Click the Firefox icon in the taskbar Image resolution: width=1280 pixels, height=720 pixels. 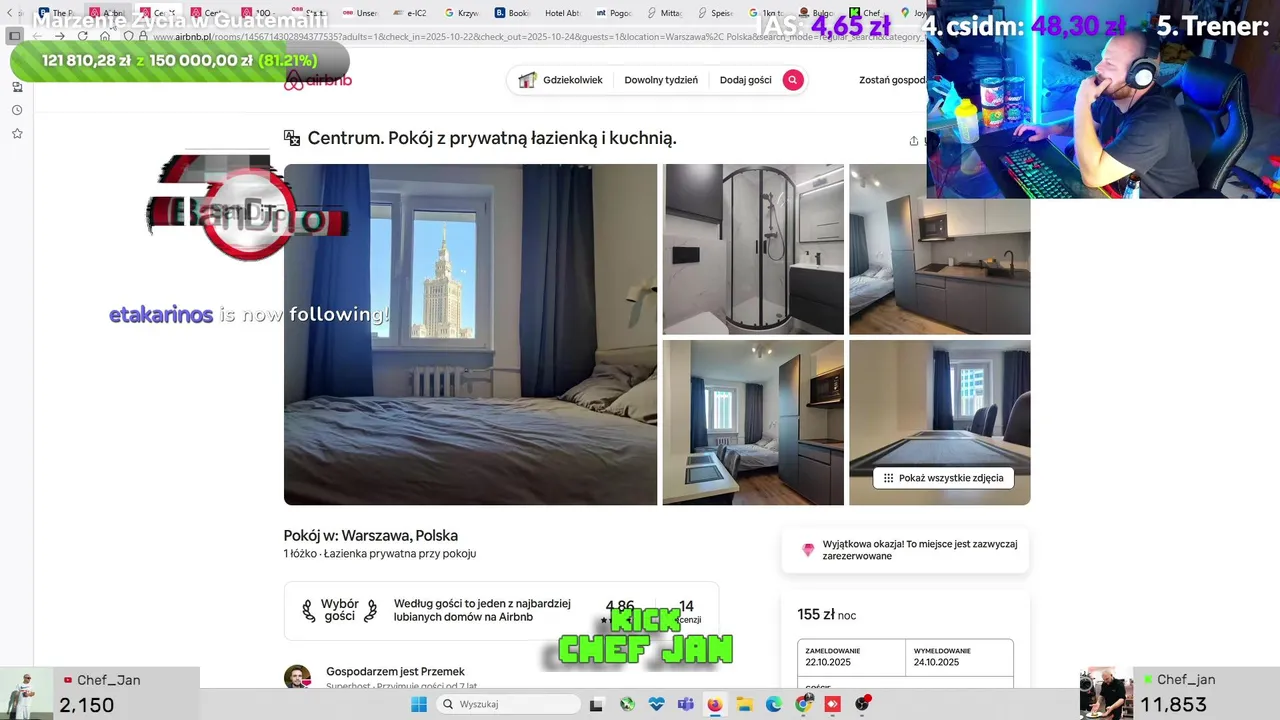pyautogui.click(x=714, y=704)
